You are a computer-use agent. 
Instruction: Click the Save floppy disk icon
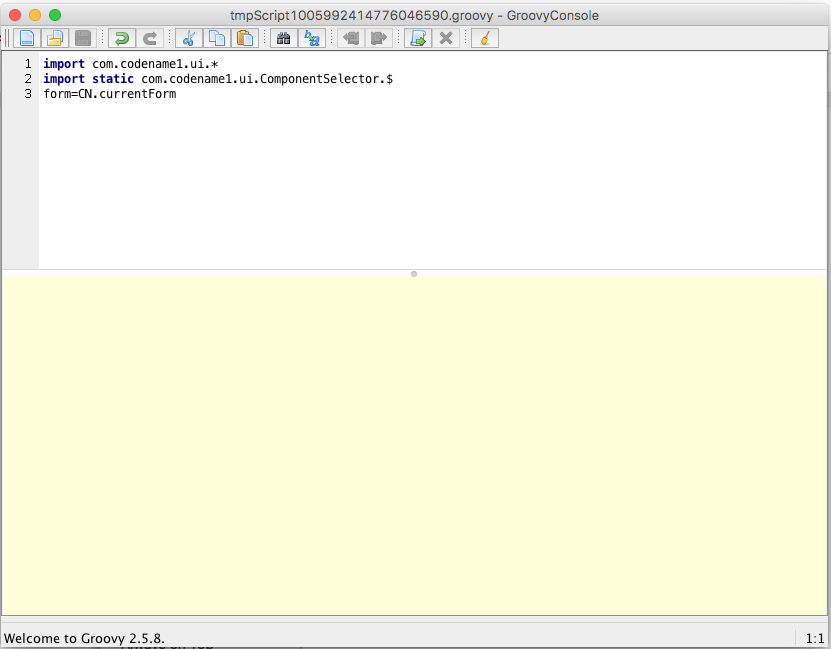[83, 38]
